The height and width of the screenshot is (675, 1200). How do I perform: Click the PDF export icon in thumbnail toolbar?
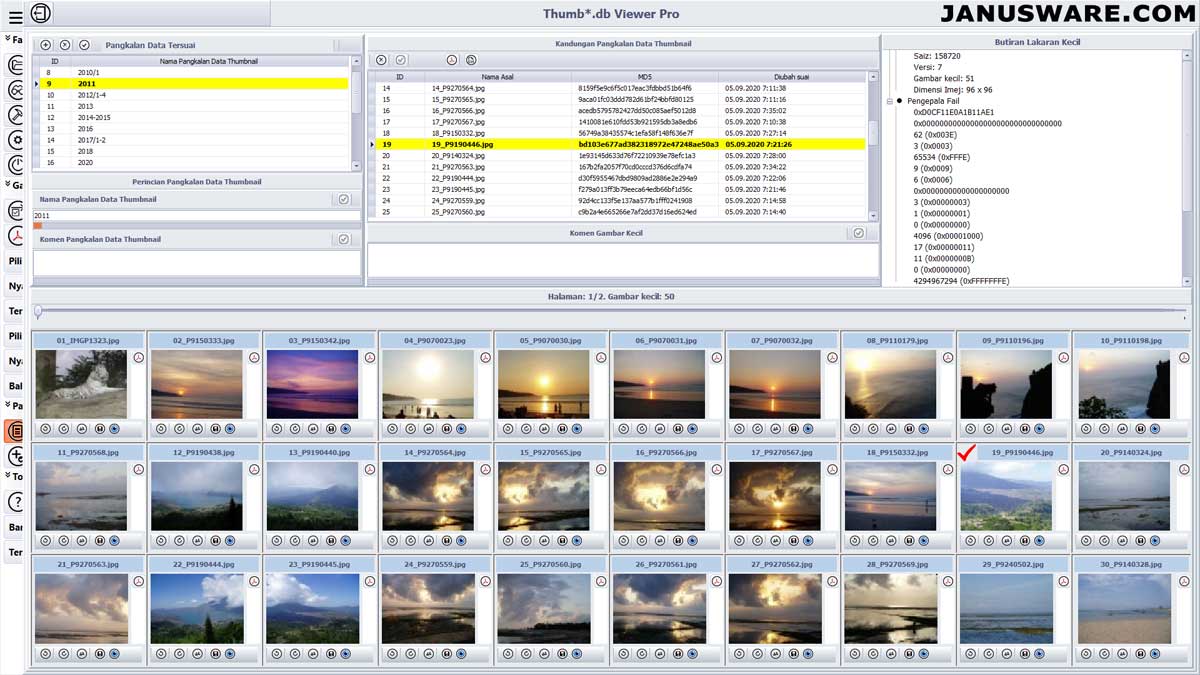coord(452,60)
